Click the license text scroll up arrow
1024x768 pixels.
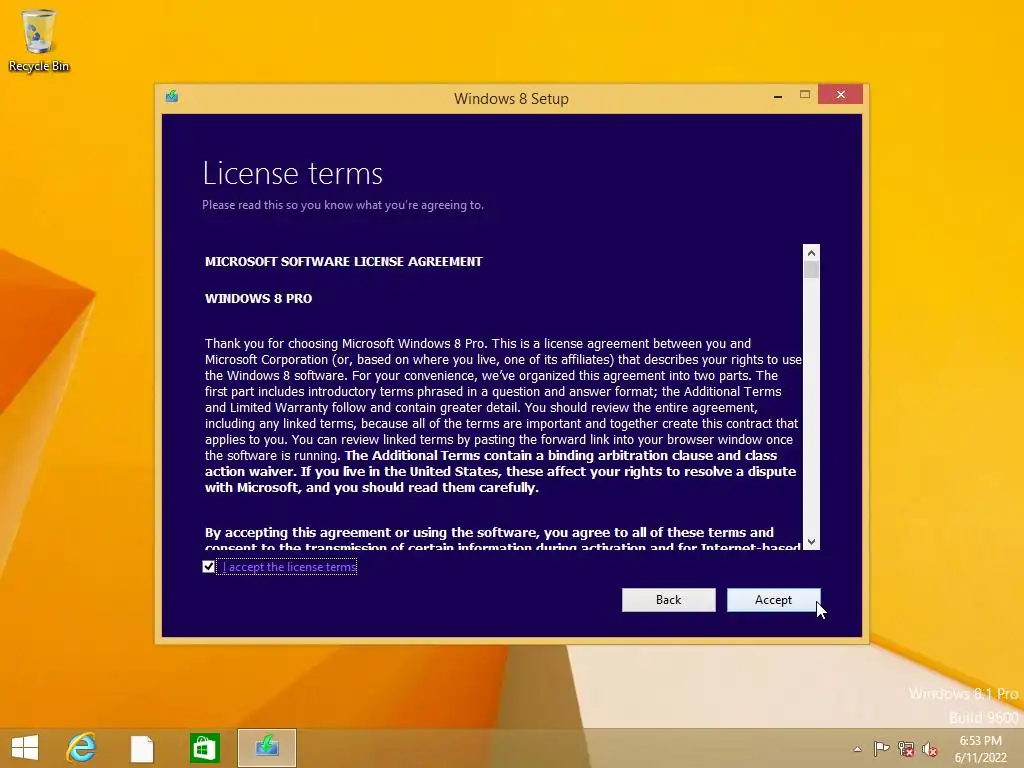pyautogui.click(x=811, y=253)
